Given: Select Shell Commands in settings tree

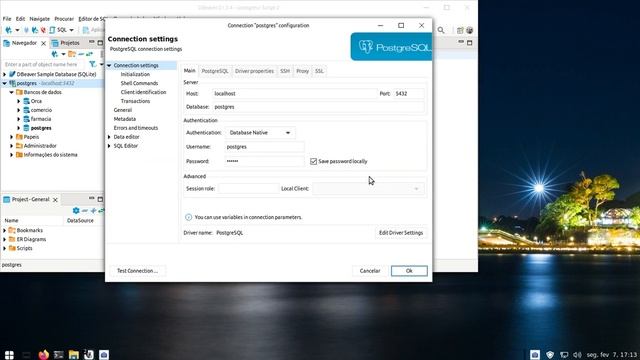Looking at the screenshot, I should pyautogui.click(x=139, y=83).
